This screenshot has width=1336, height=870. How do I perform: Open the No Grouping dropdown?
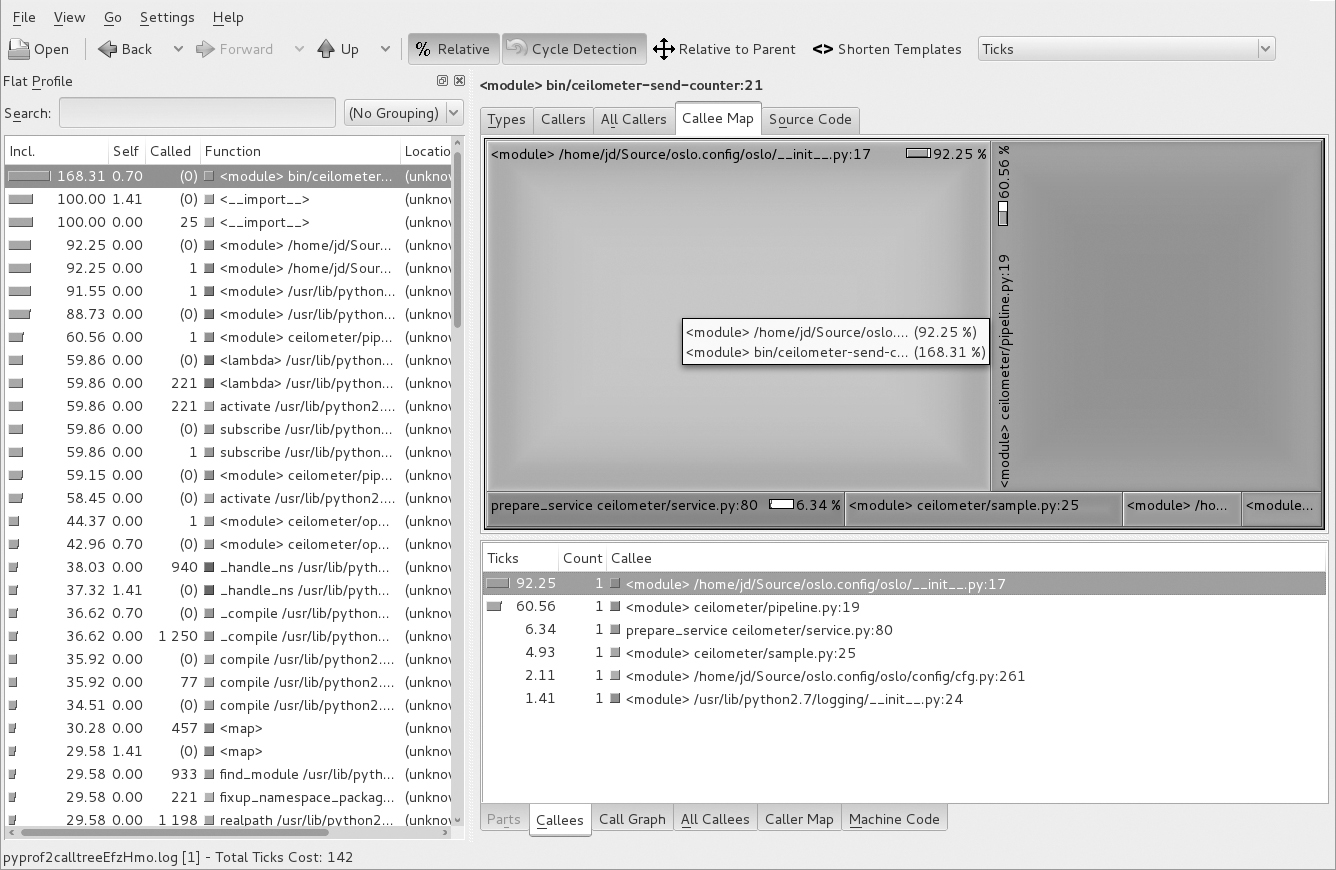pos(403,113)
